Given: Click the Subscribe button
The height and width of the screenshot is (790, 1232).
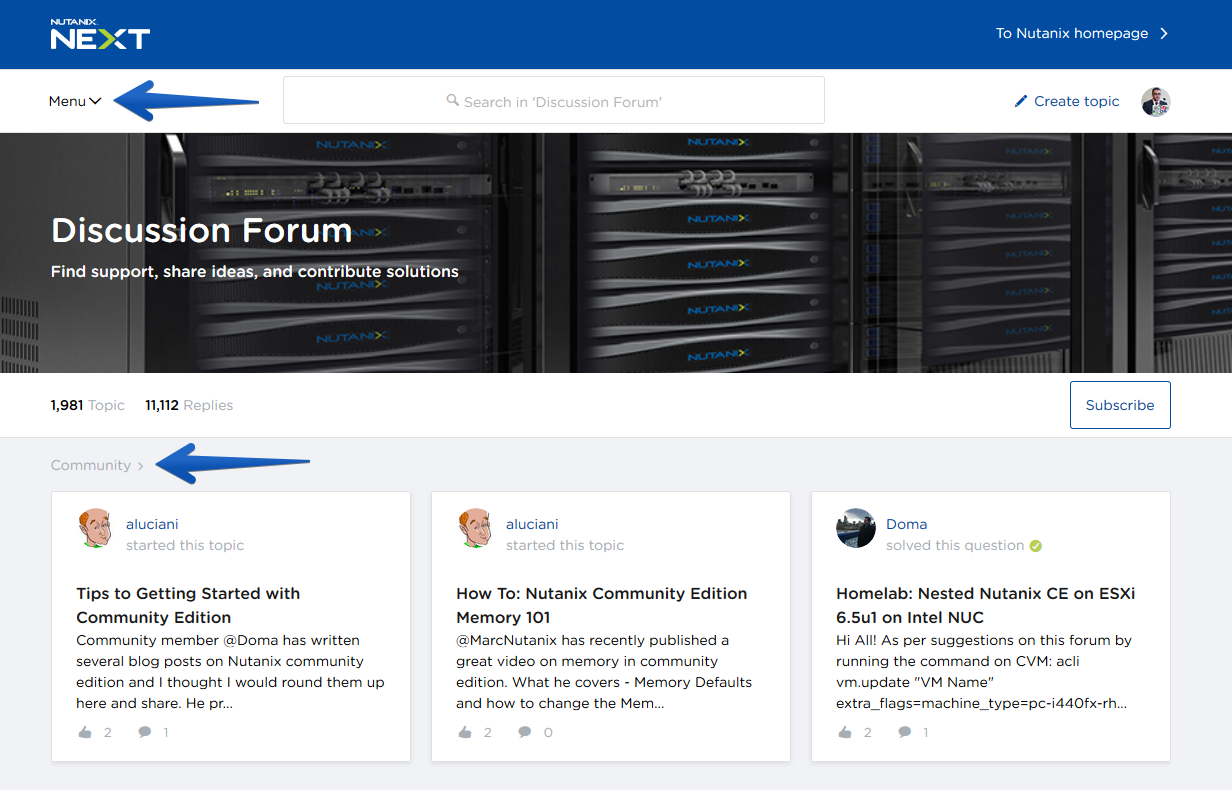Looking at the screenshot, I should [1120, 405].
